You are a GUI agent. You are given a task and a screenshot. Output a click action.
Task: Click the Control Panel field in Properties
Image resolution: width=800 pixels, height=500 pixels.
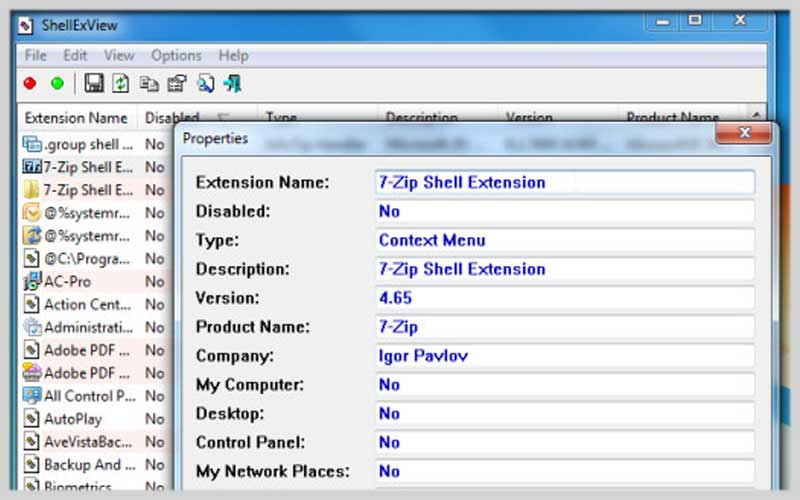pyautogui.click(x=565, y=443)
